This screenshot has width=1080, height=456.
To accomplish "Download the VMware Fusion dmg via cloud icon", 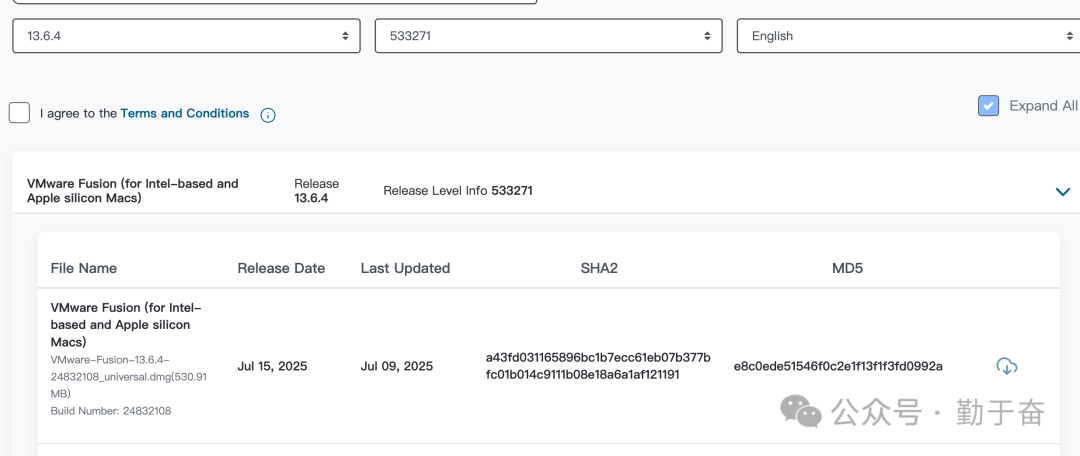I will coord(1007,366).
